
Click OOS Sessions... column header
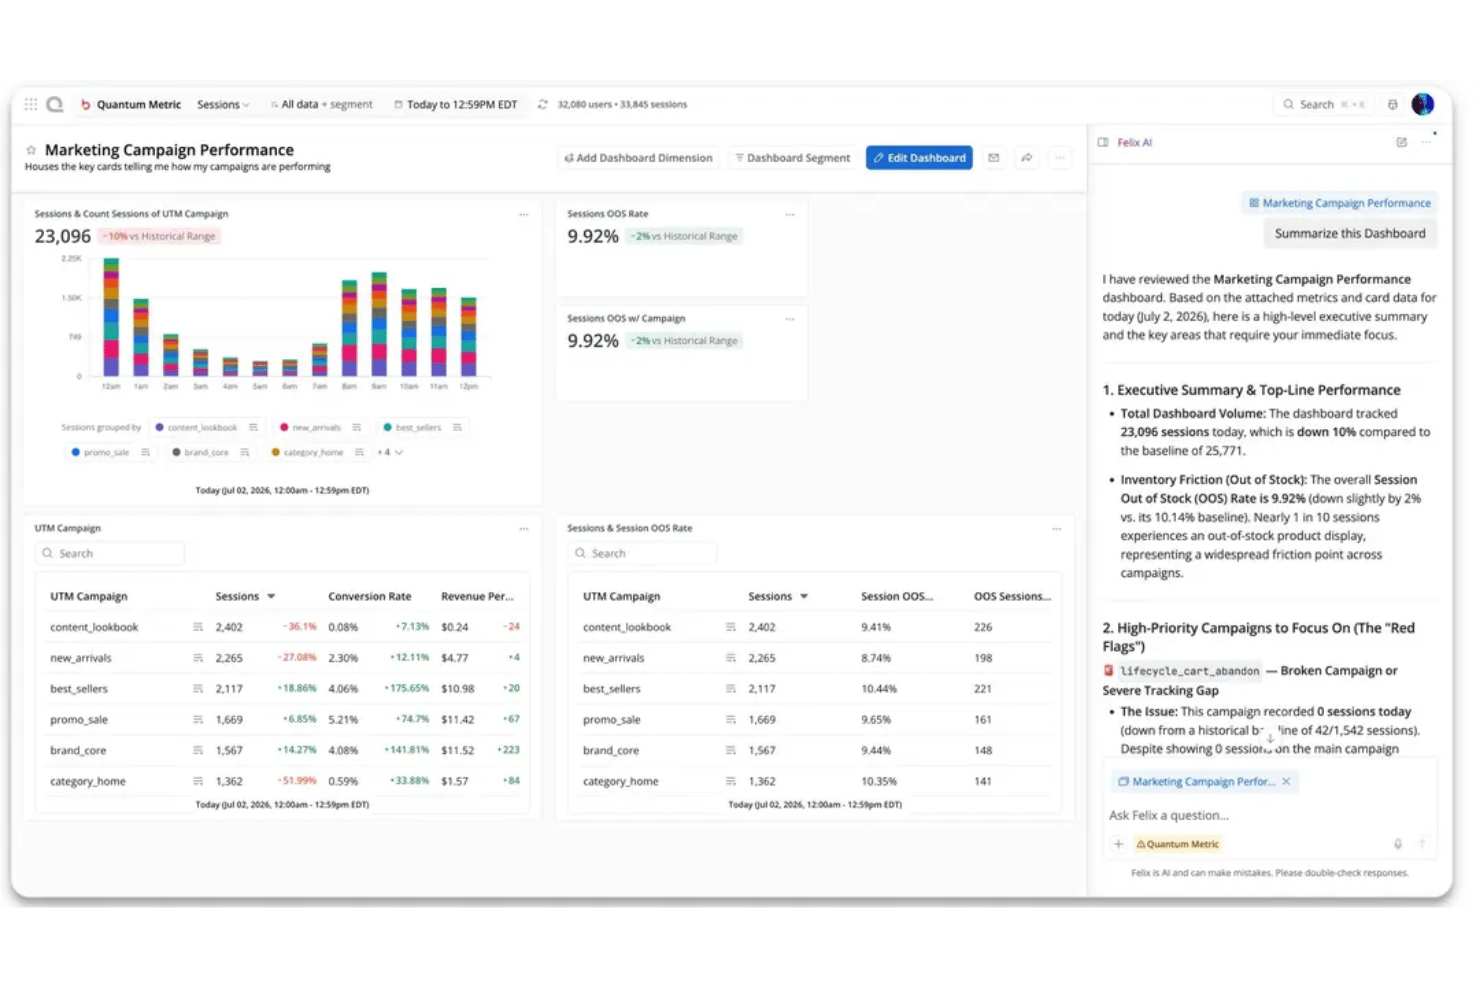tap(1012, 597)
